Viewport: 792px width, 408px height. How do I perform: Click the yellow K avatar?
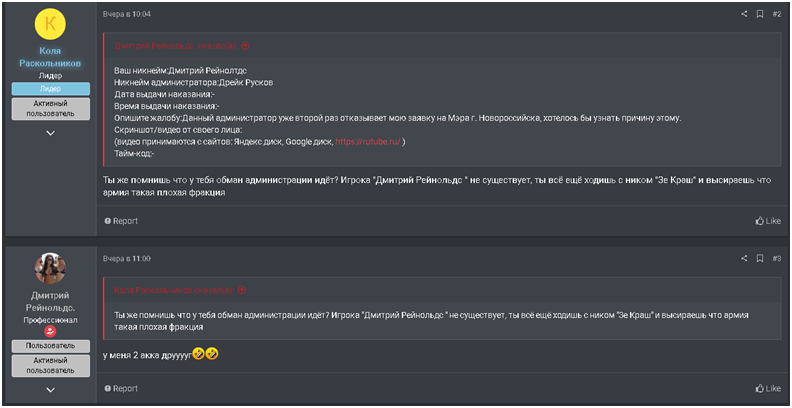(x=51, y=23)
